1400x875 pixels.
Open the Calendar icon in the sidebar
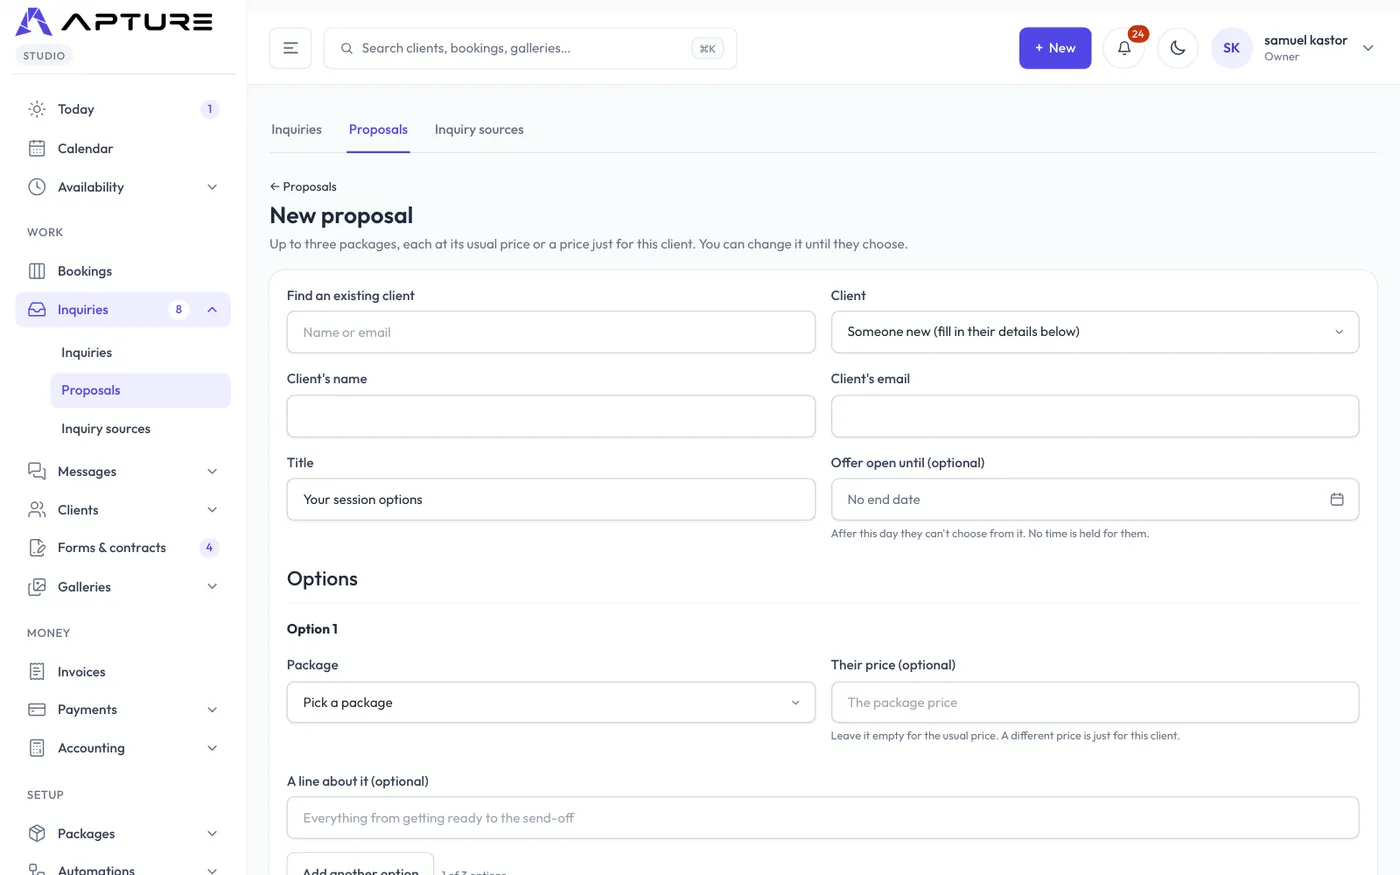tap(37, 148)
